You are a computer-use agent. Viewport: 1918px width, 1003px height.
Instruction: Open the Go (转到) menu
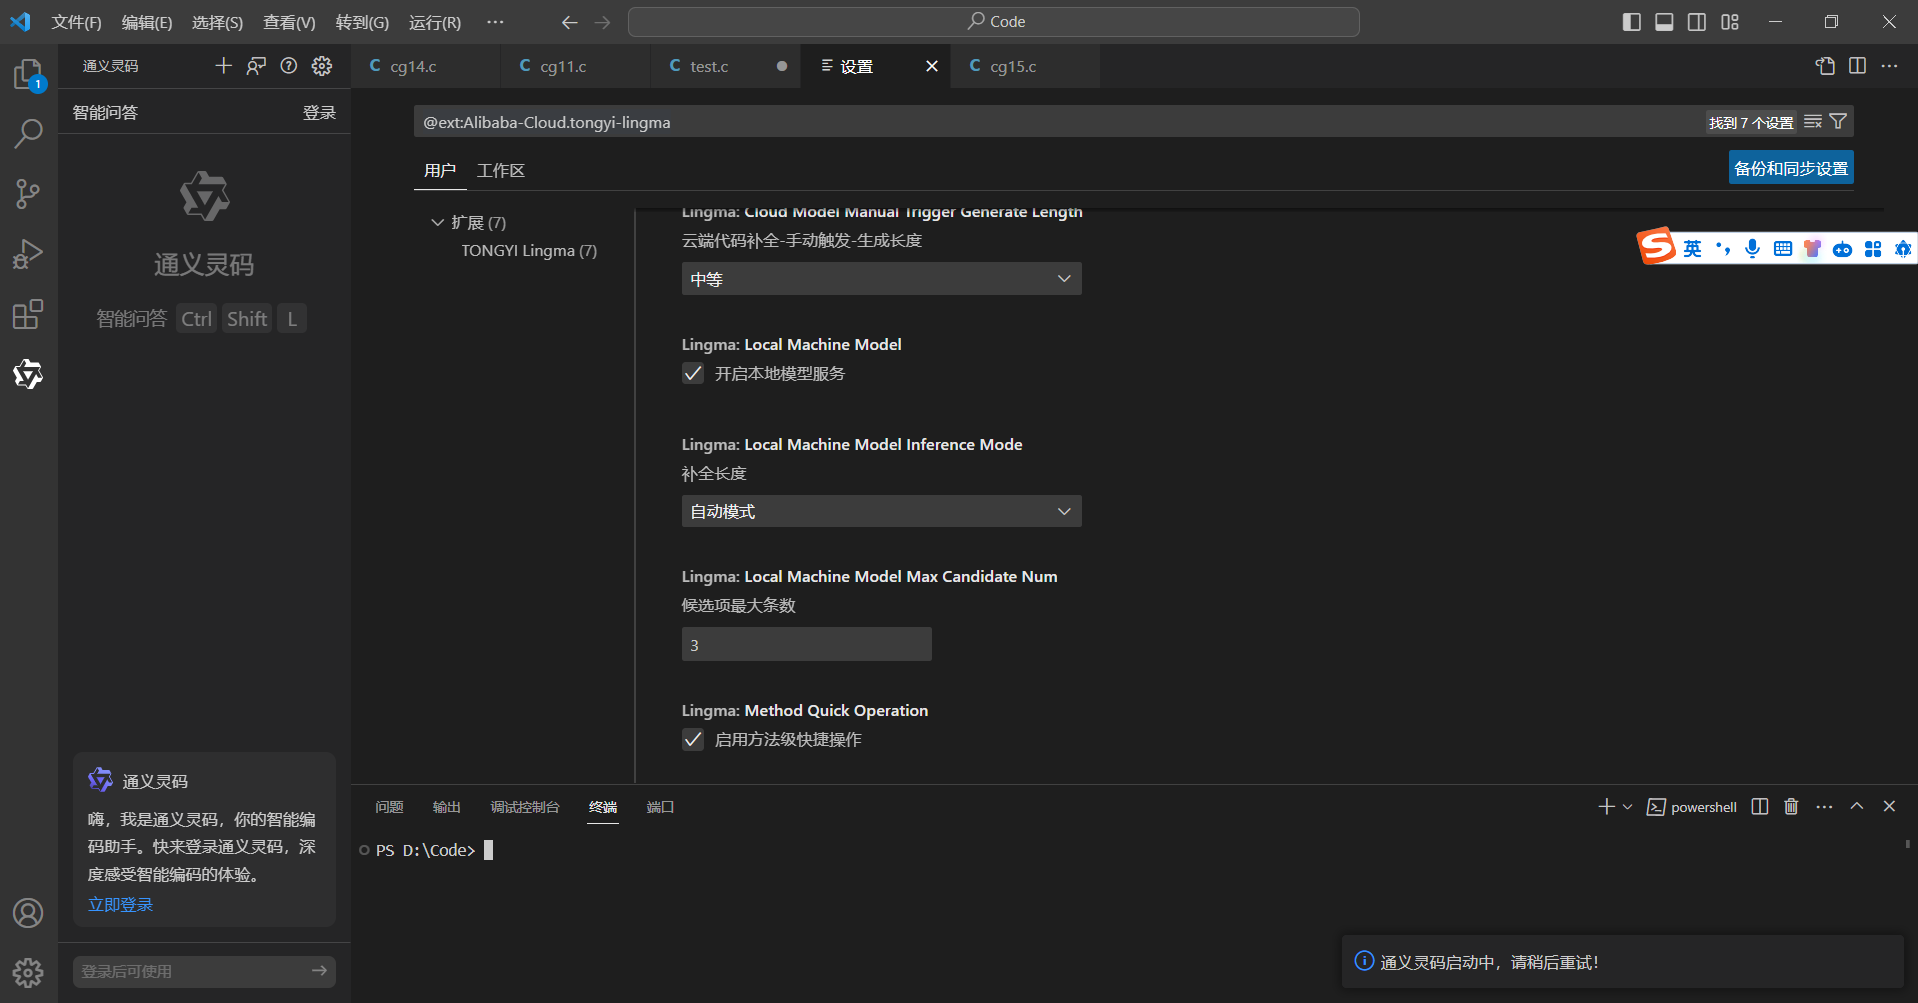tap(362, 22)
